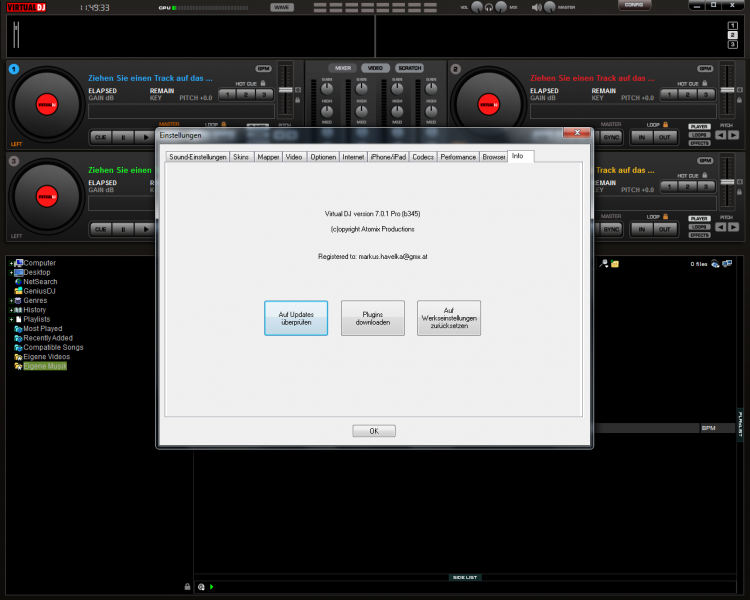Toggle browser lock icon at bottom
Viewport: 750px width, 600px height.
pyautogui.click(x=188, y=587)
